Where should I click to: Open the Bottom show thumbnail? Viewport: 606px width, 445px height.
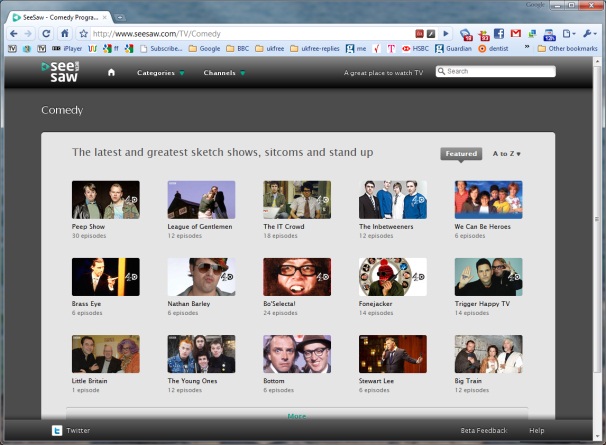297,354
